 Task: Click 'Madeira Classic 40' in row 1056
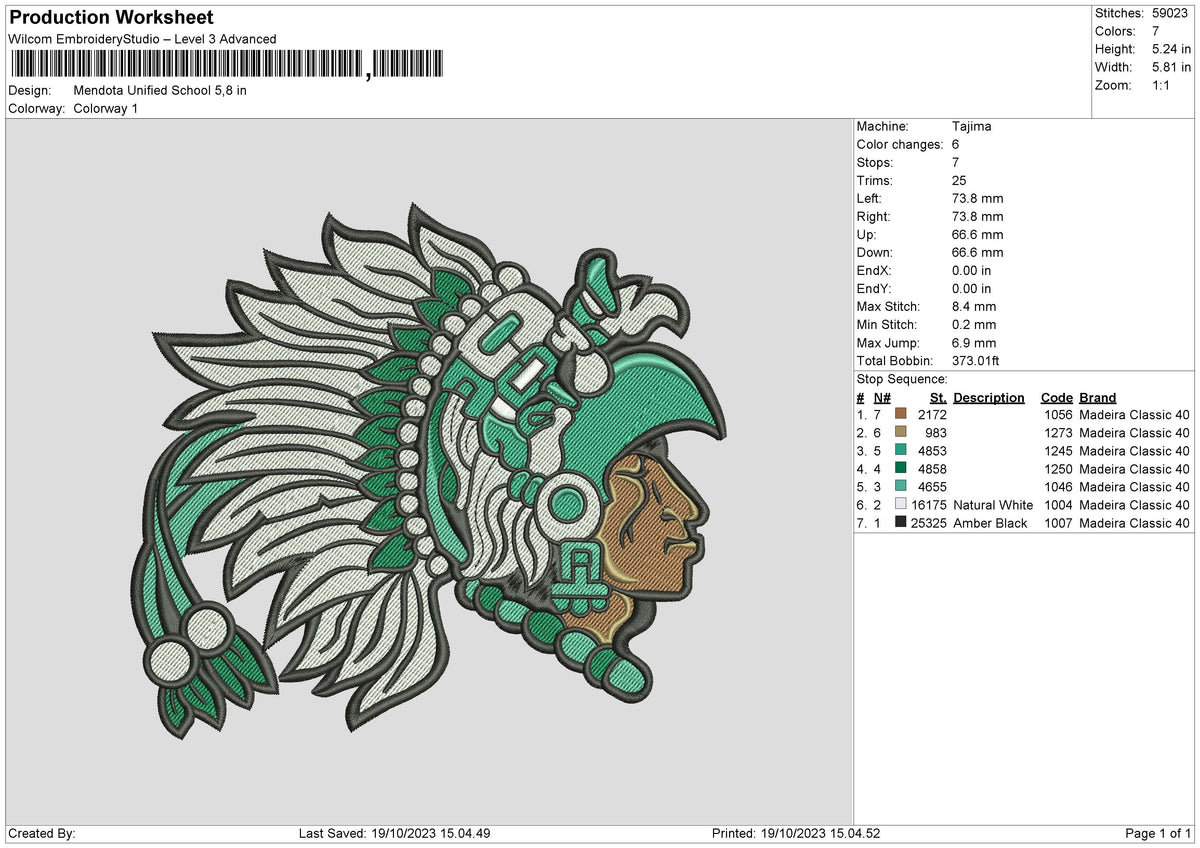click(1134, 415)
